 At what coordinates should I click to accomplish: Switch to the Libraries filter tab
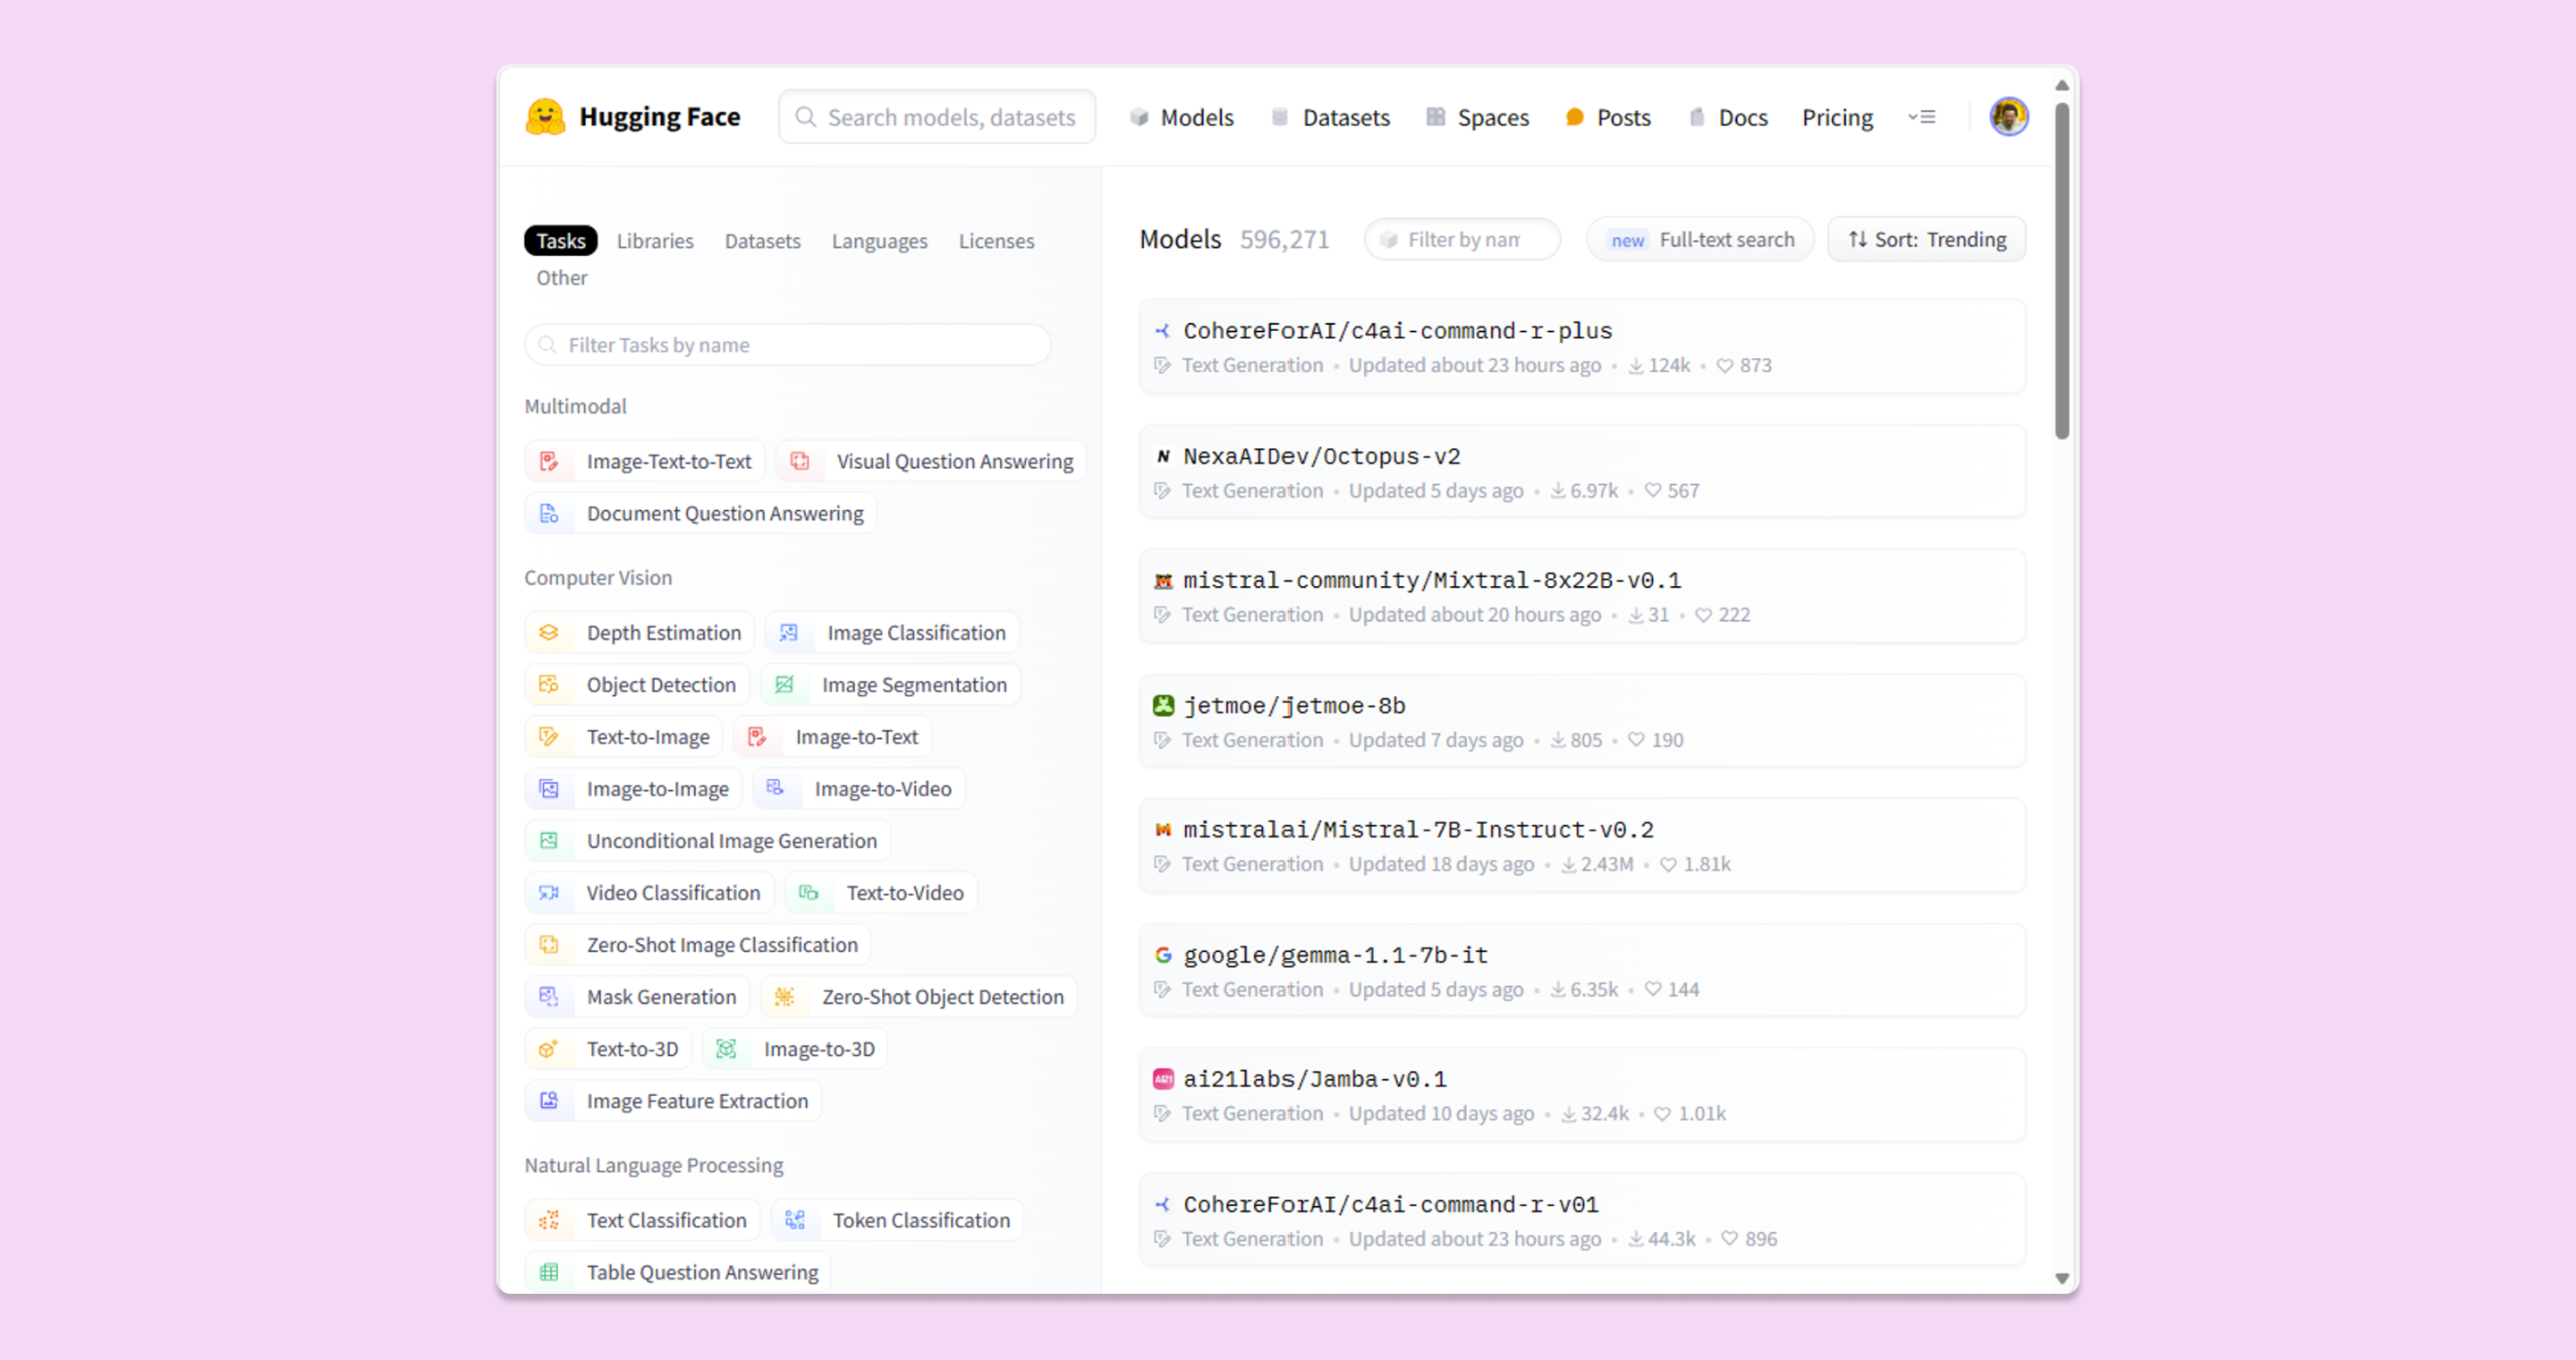tap(655, 241)
